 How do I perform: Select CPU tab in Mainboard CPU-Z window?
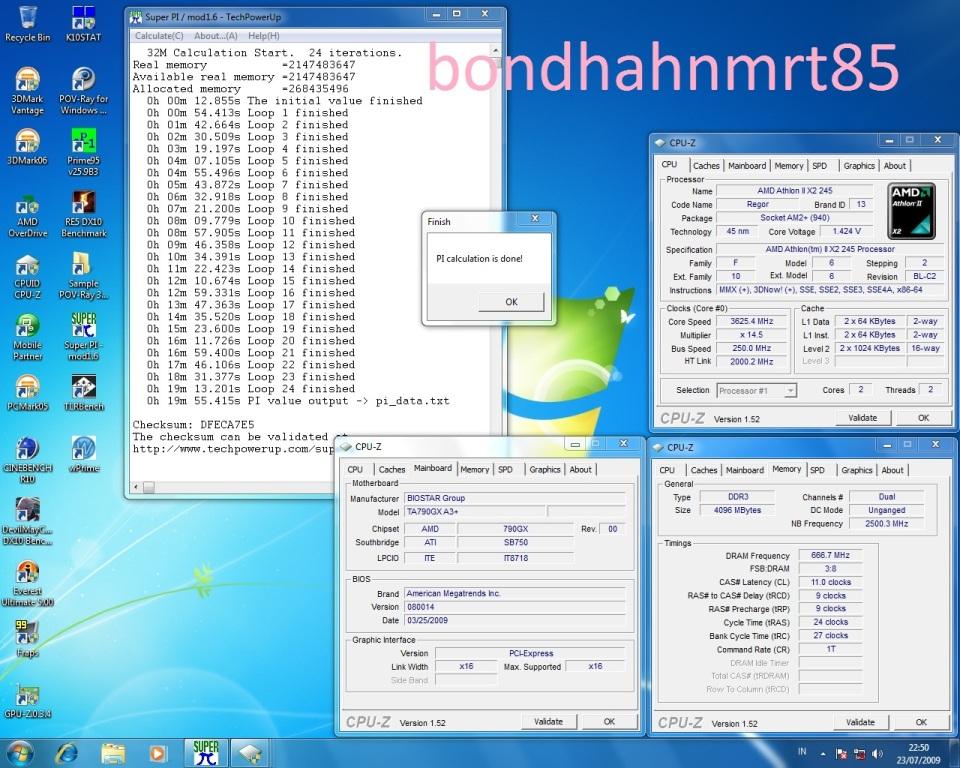tap(355, 469)
